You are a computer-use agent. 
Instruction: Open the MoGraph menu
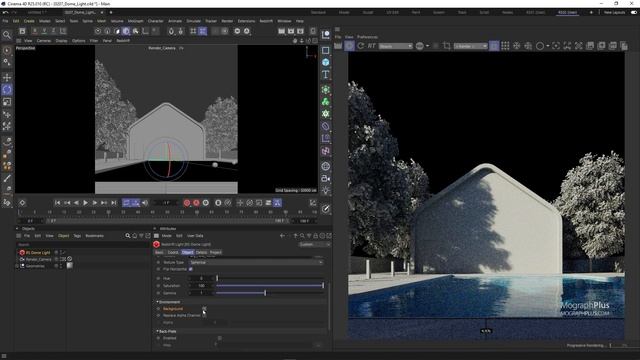point(136,21)
